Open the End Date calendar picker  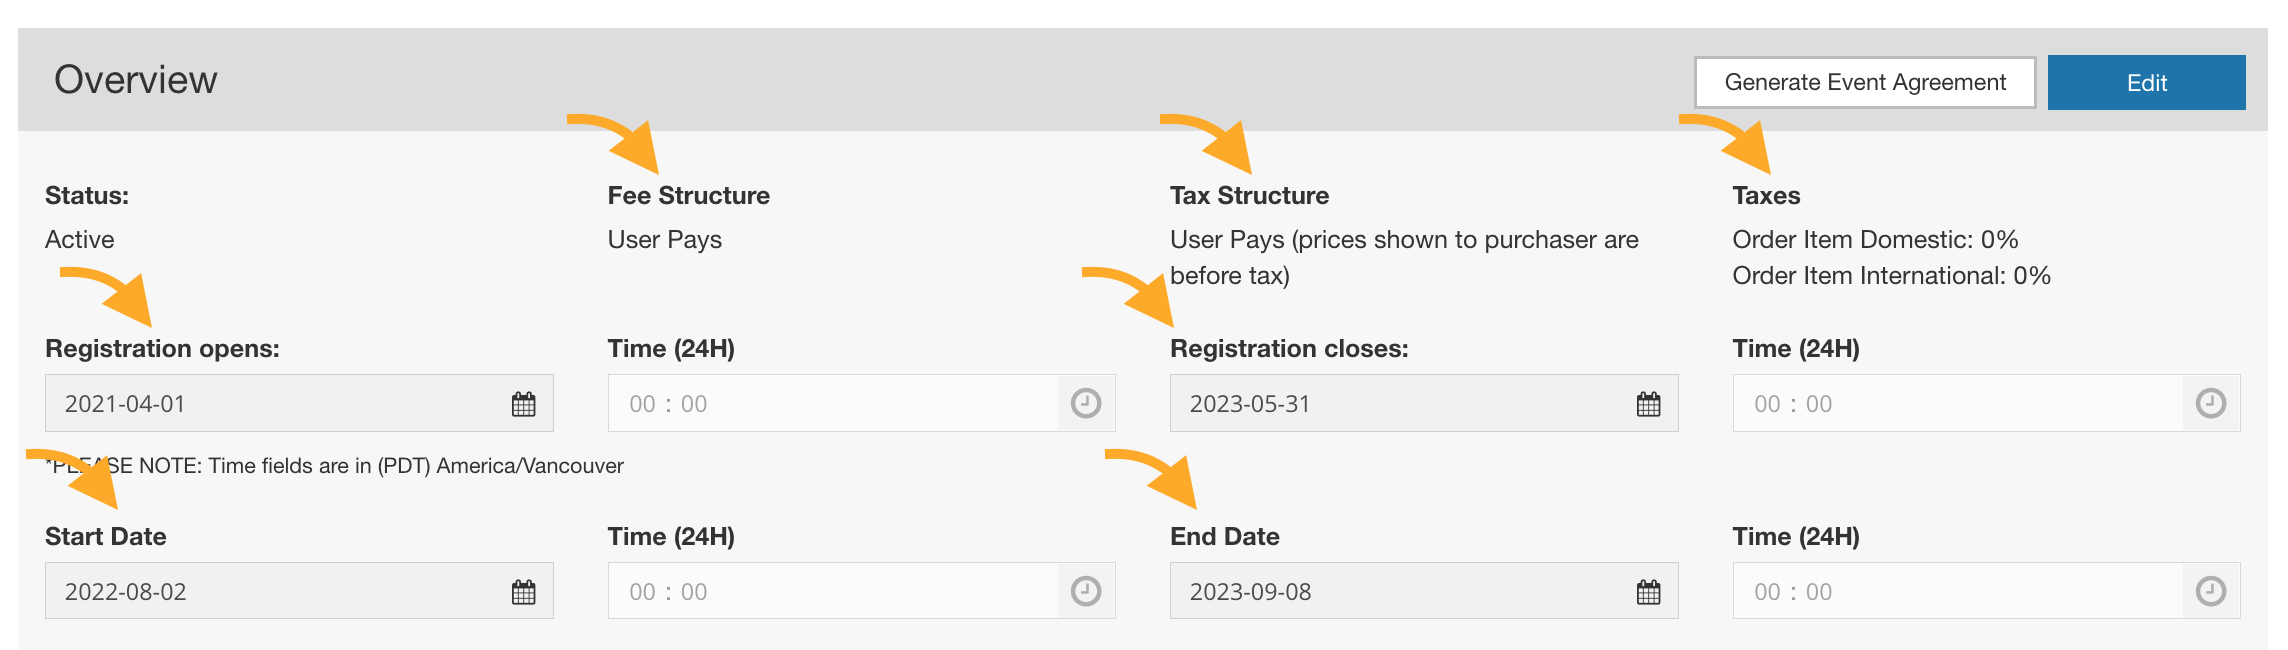point(1646,590)
